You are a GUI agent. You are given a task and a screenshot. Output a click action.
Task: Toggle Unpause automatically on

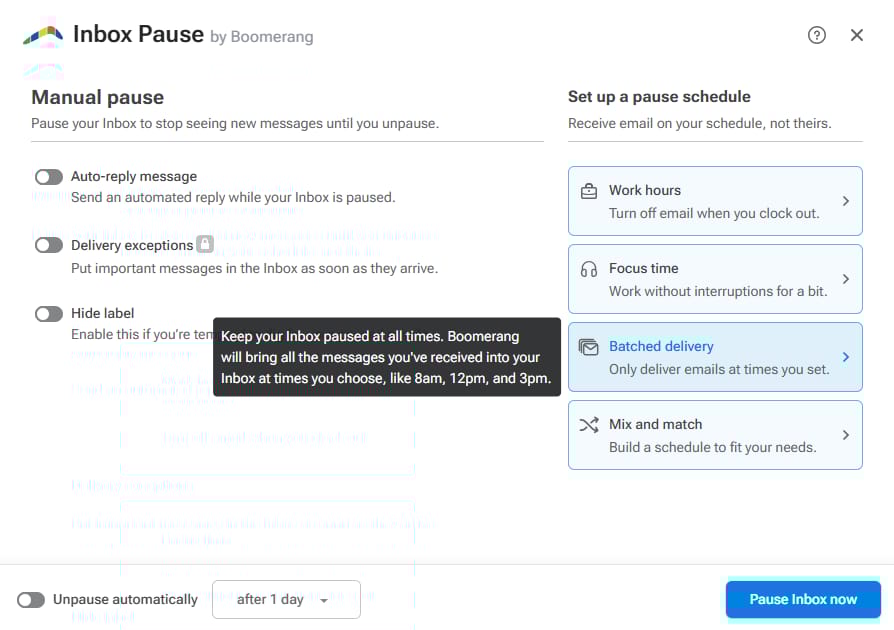pyautogui.click(x=31, y=600)
